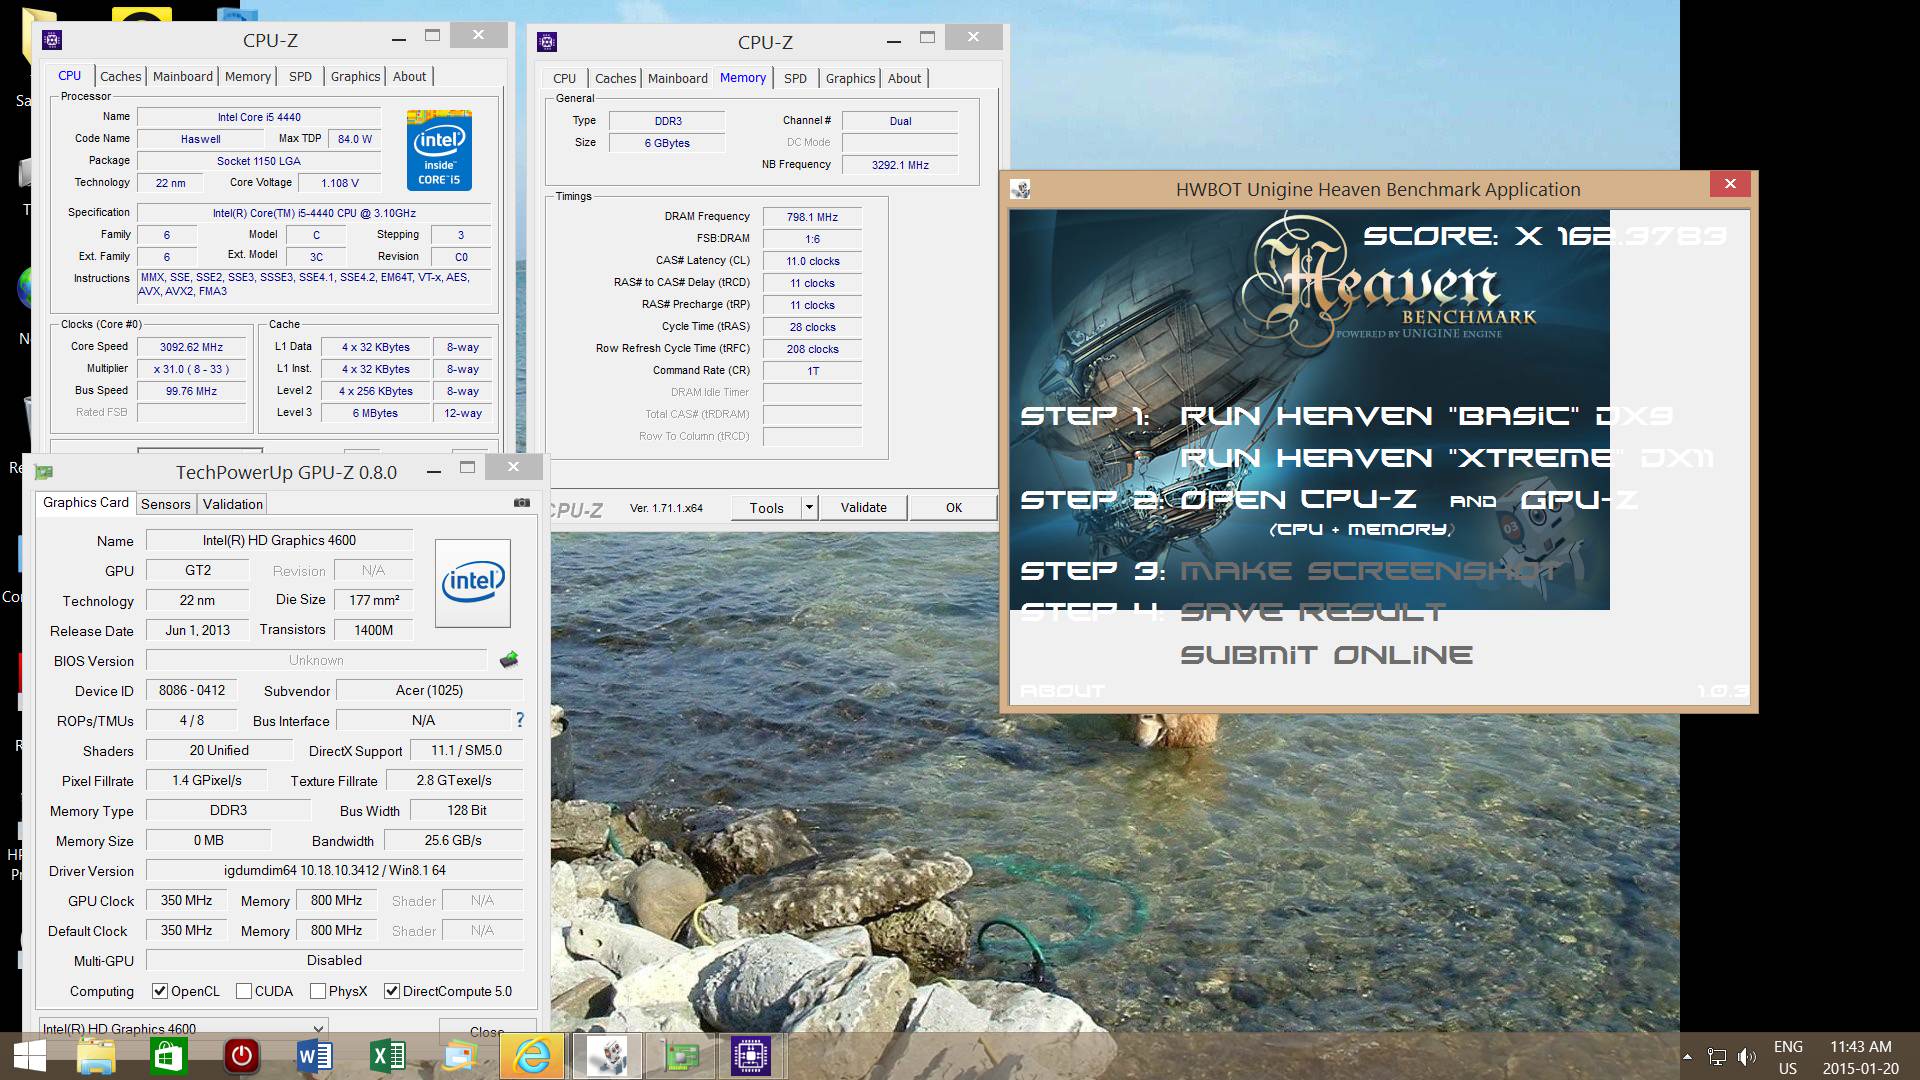Click the Tools button in CPU-Z
The height and width of the screenshot is (1080, 1920).
point(767,508)
